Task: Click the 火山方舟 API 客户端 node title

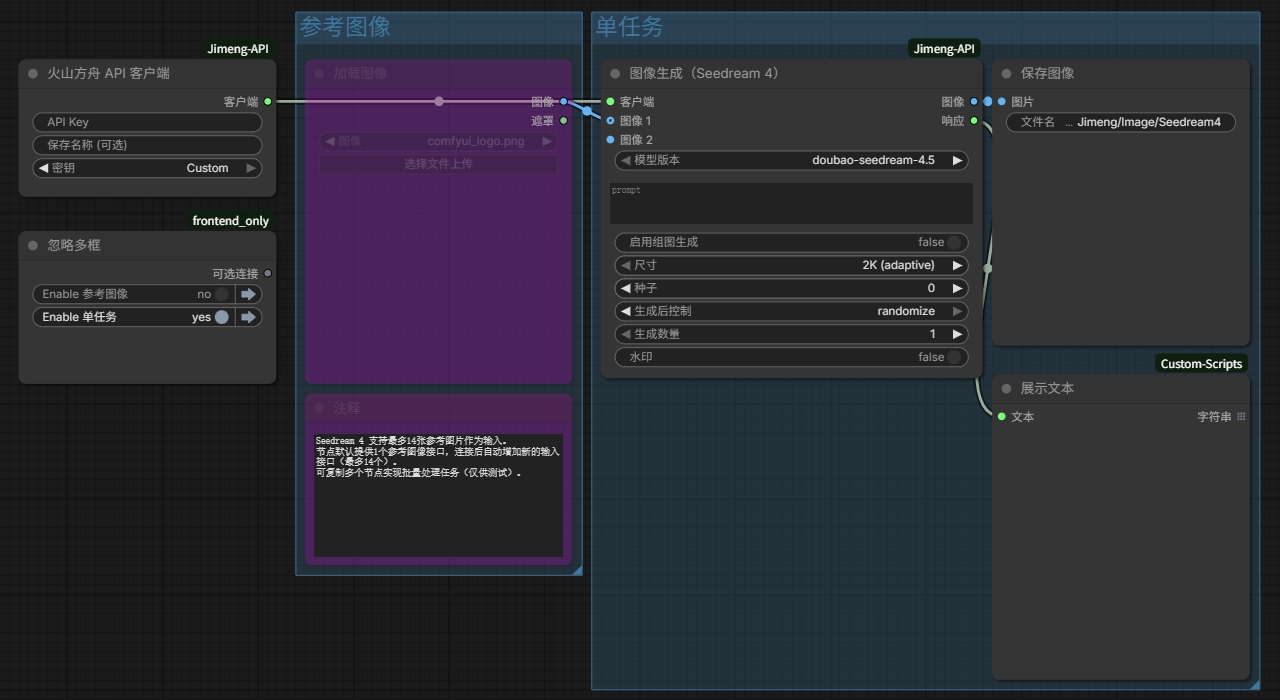Action: point(109,74)
